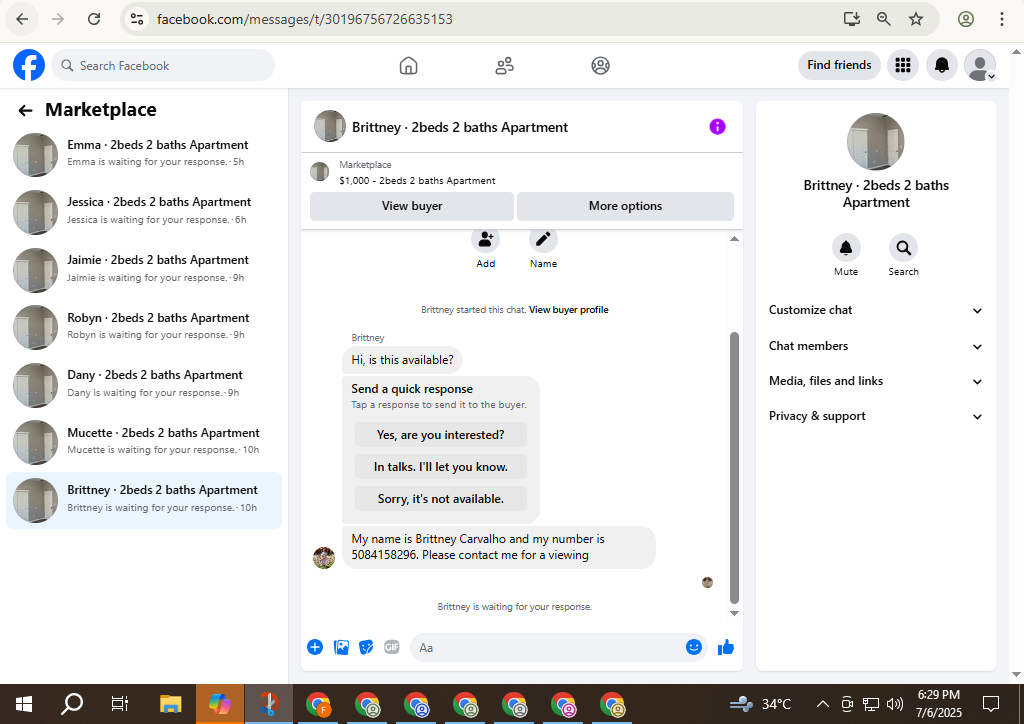Expand the Privacy & support section
This screenshot has height=724, width=1024.
876,417
